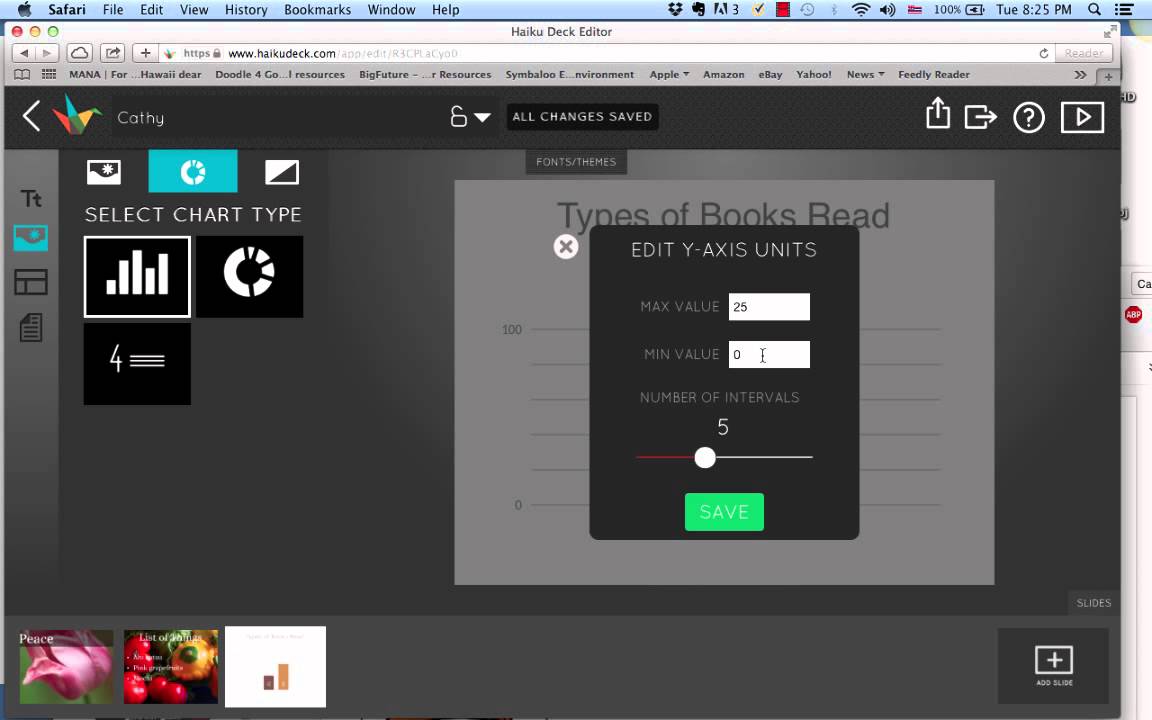Open the eBay bookmark
The height and width of the screenshot is (720, 1152).
pos(770,74)
